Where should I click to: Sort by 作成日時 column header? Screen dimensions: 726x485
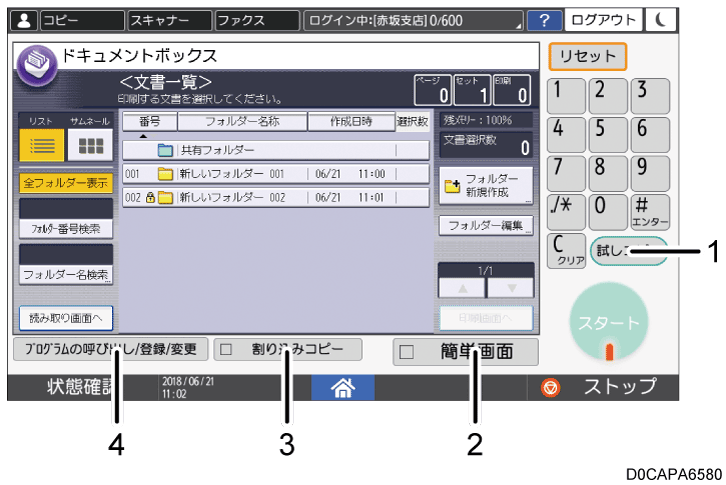(x=351, y=121)
